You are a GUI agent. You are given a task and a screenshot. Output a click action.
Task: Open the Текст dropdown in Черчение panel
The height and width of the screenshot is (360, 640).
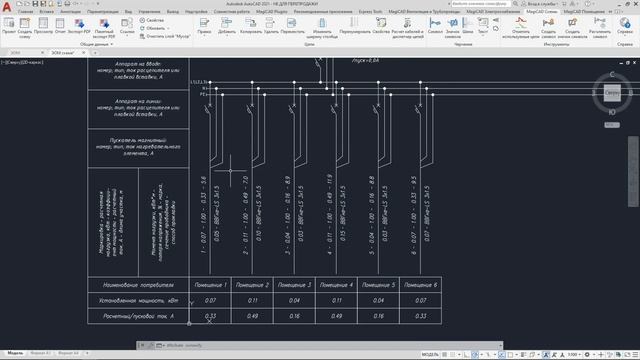click(483, 26)
